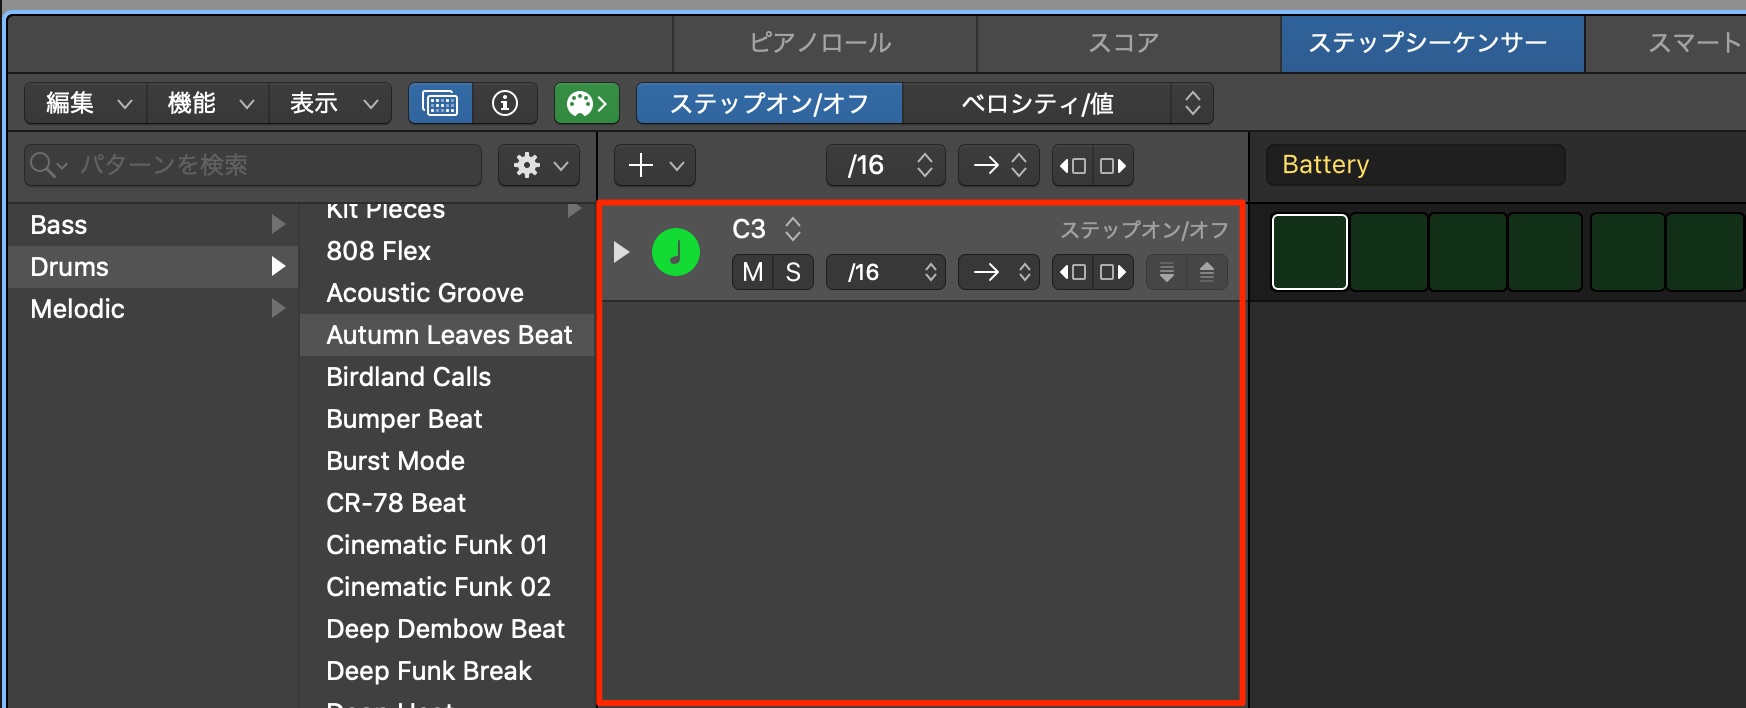This screenshot has width=1746, height=708.
Task: Load the Cinematic Funk 02 pattern
Action: pos(447,587)
